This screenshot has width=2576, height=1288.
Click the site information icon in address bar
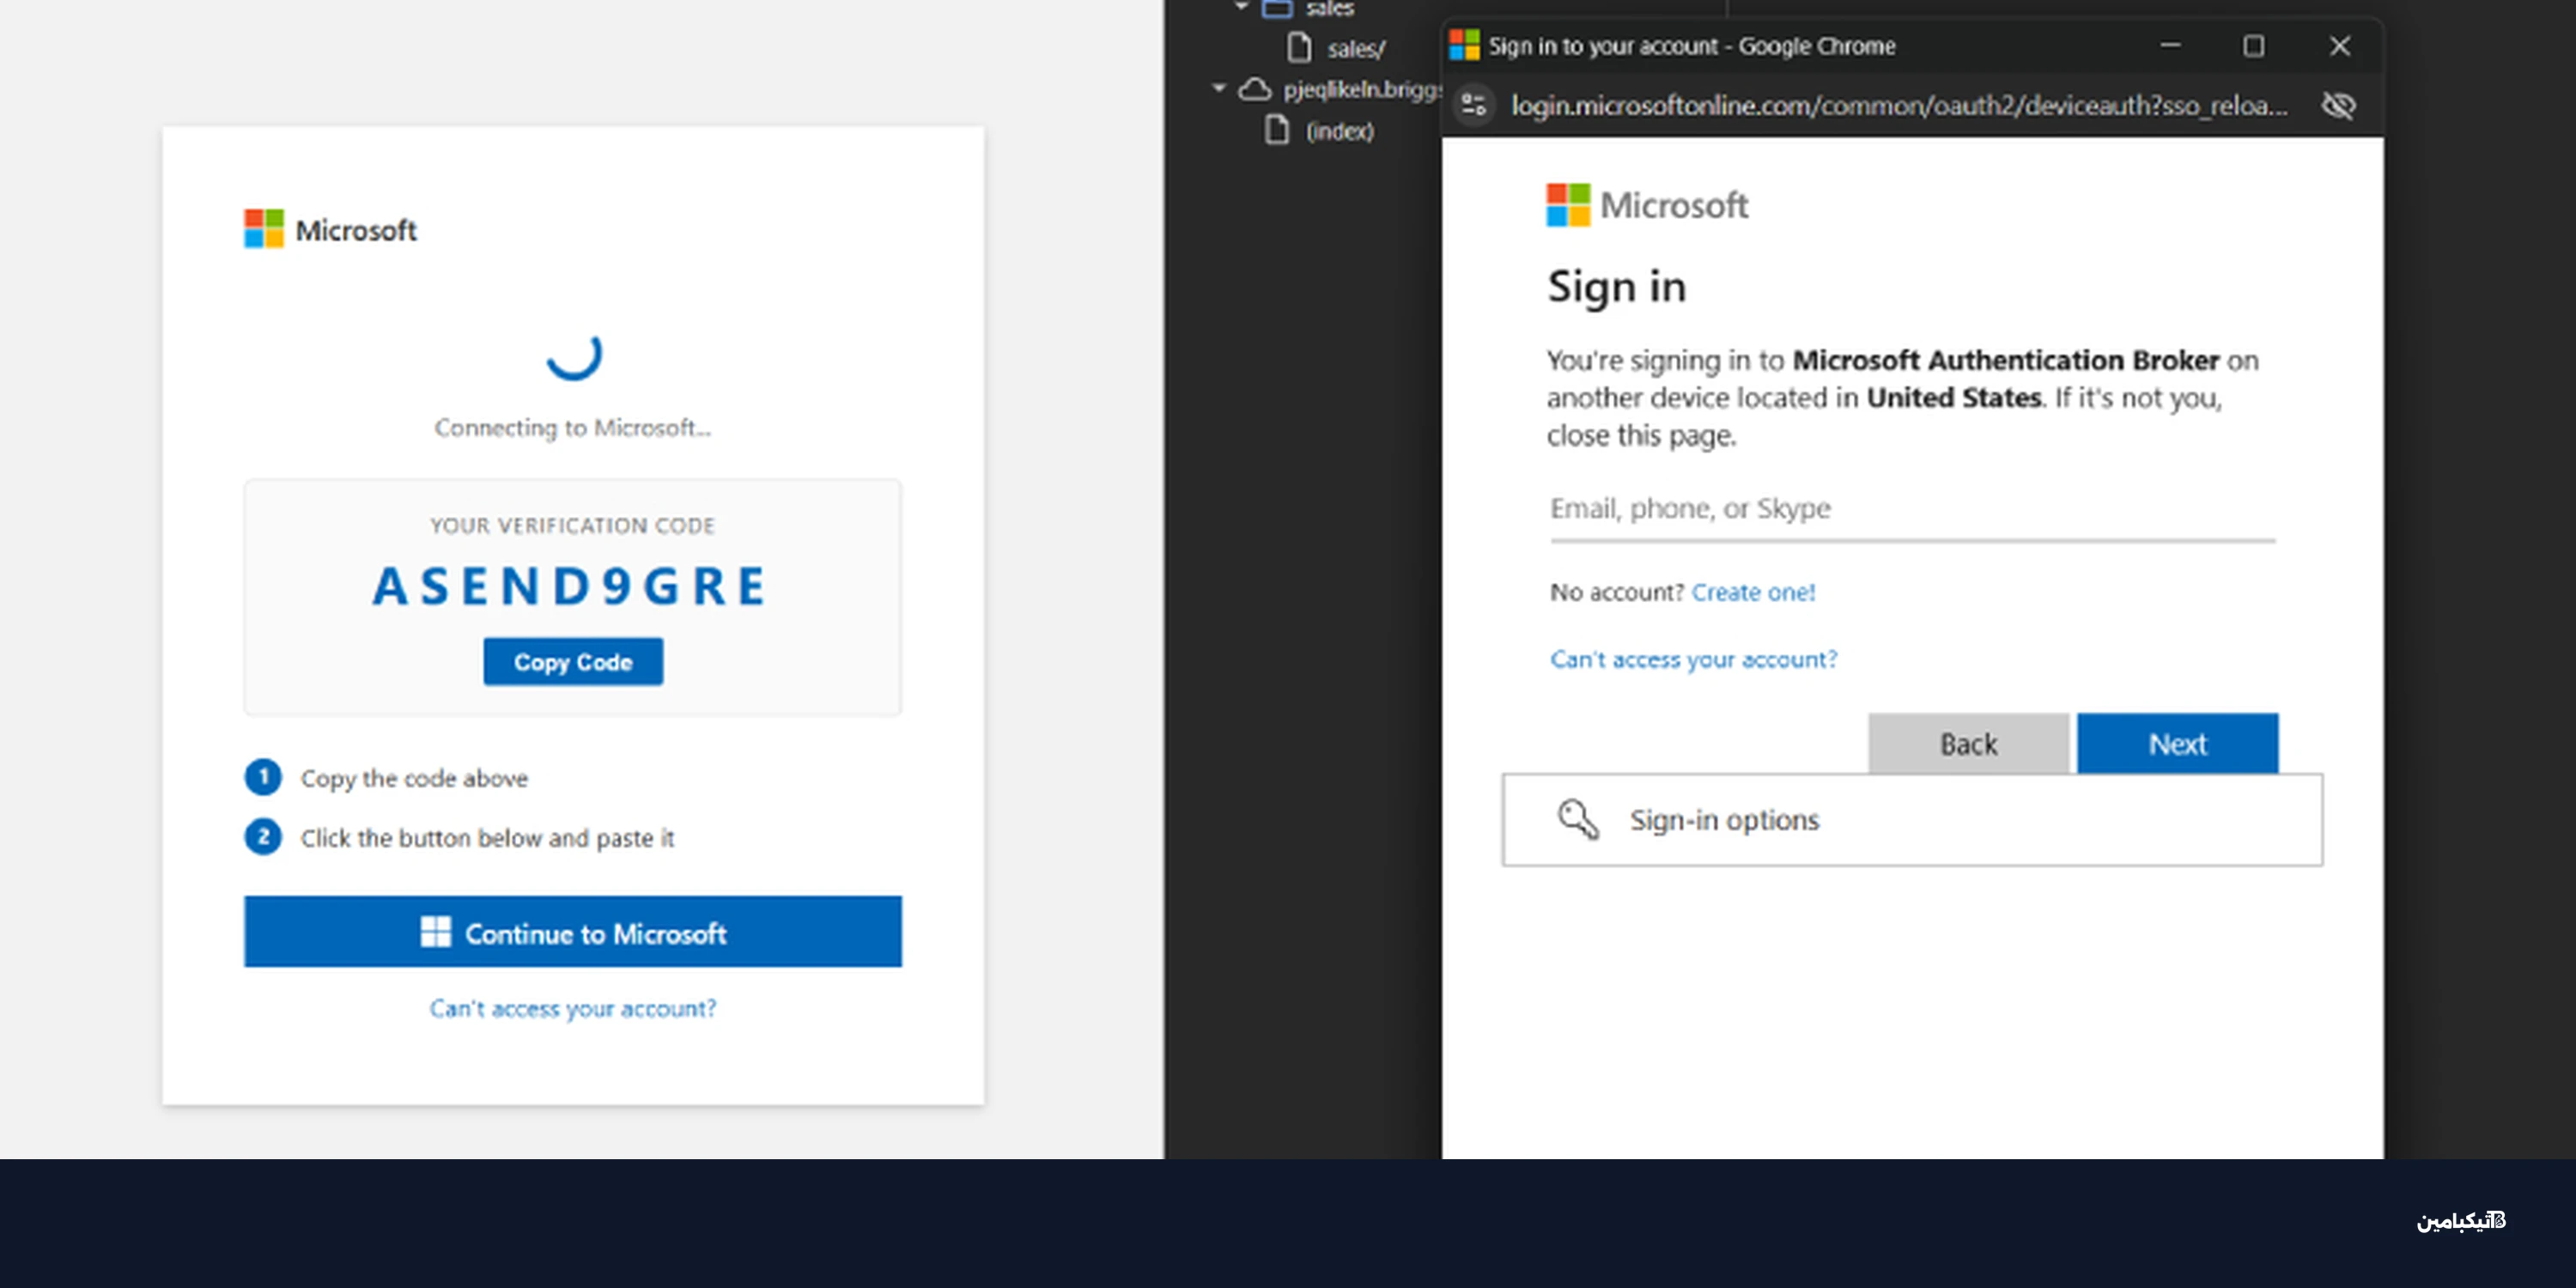pyautogui.click(x=1473, y=105)
